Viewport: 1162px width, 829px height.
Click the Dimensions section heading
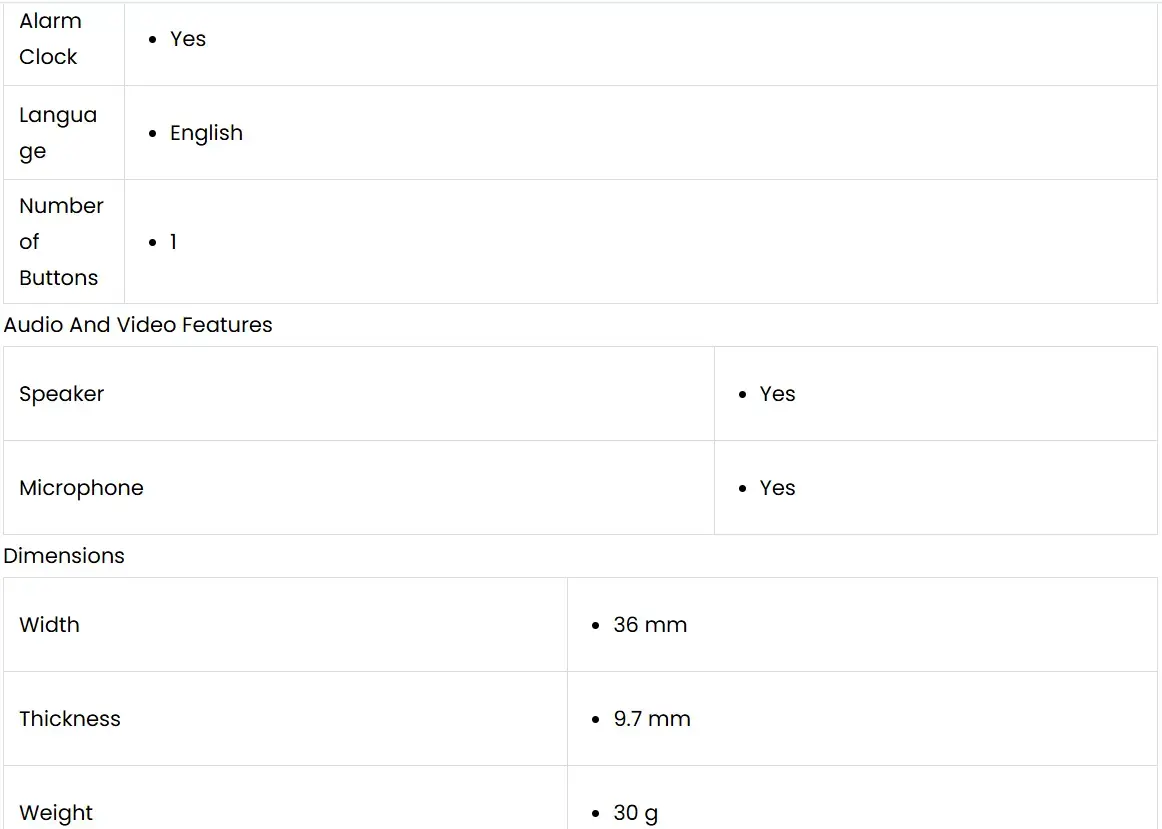pyautogui.click(x=64, y=556)
